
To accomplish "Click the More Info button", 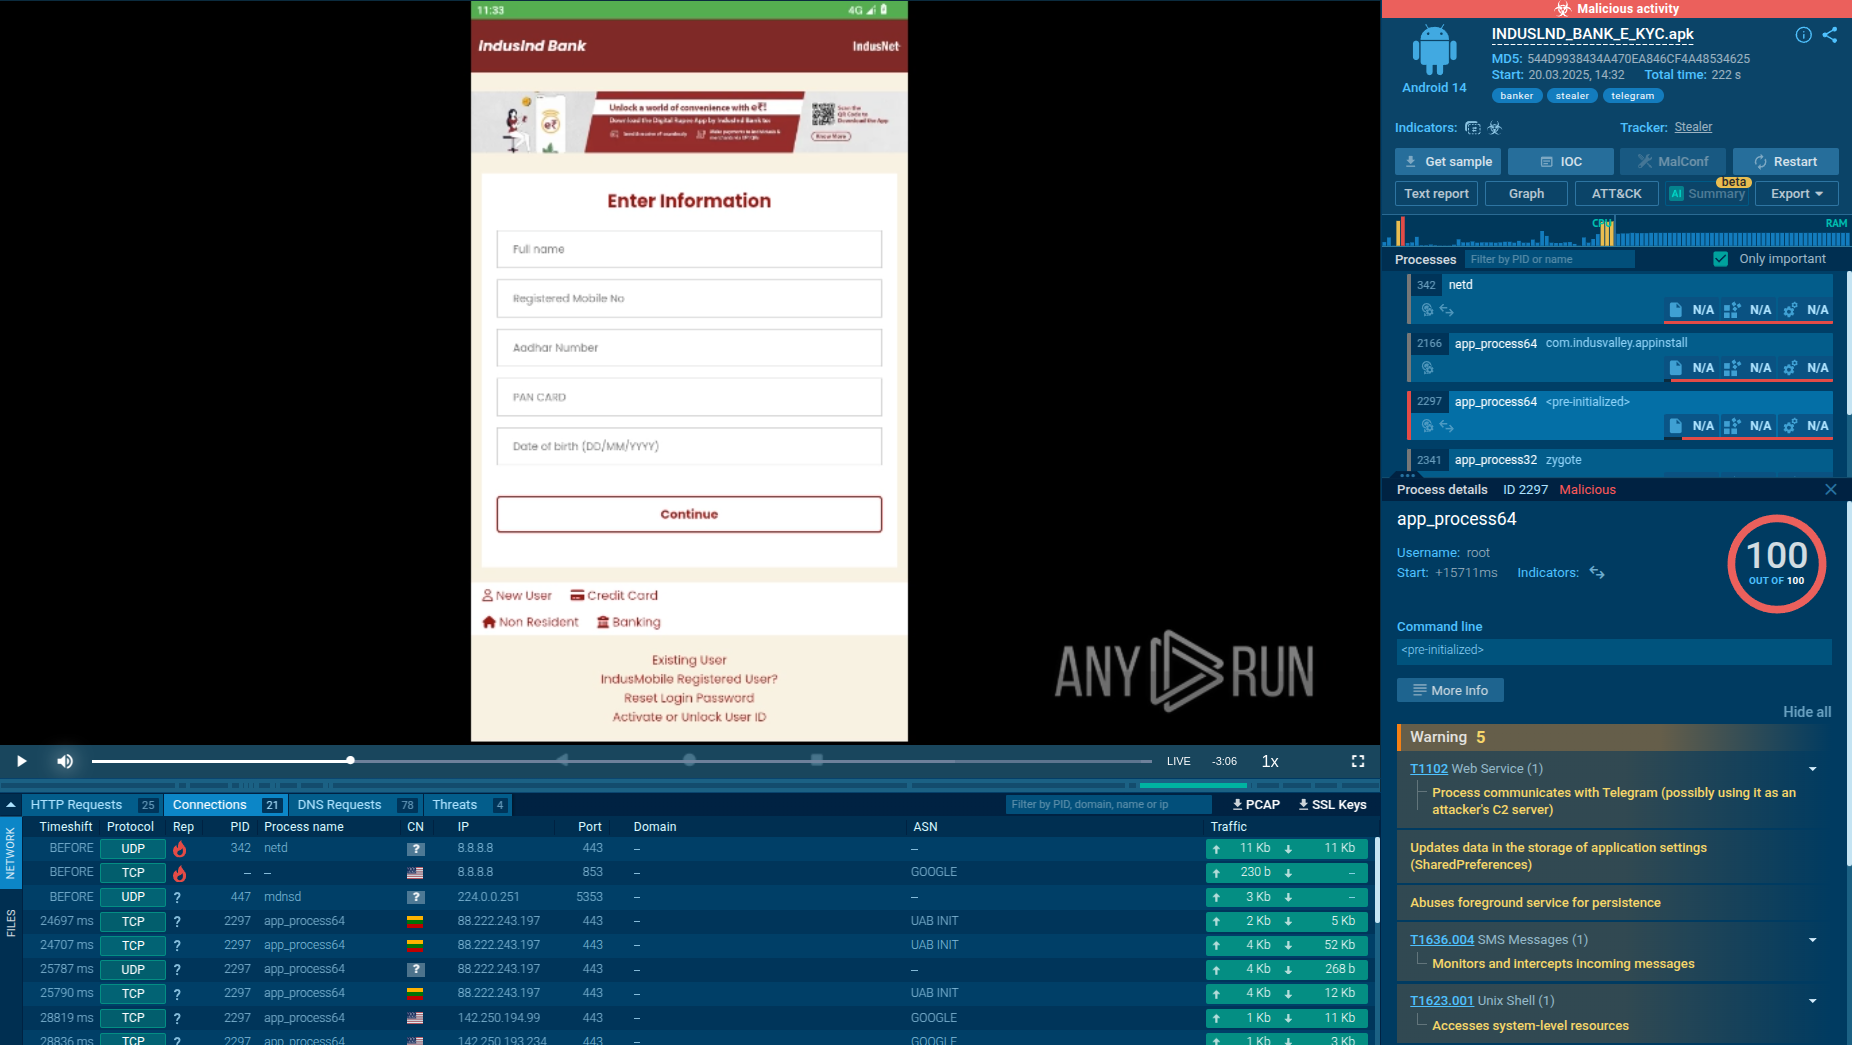I will coord(1450,691).
